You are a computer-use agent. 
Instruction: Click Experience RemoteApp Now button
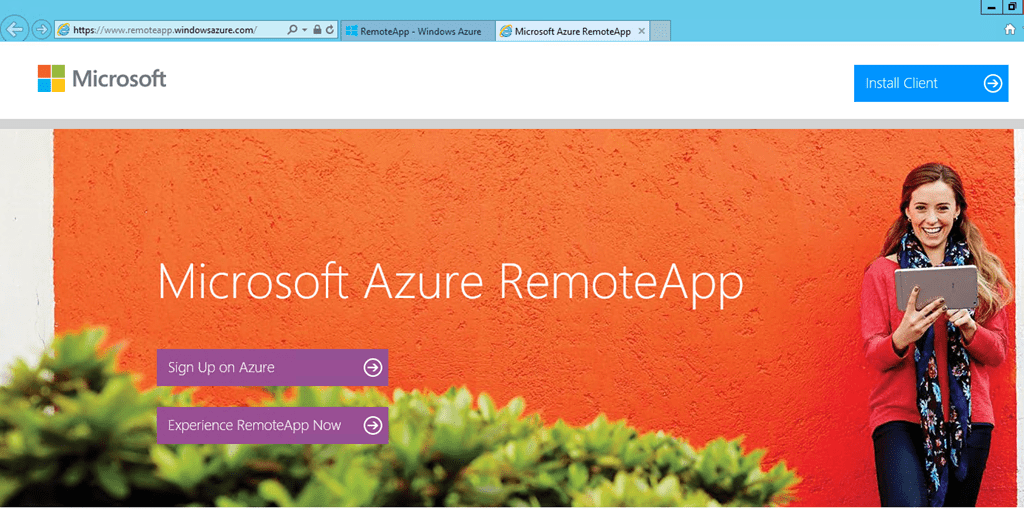point(272,426)
